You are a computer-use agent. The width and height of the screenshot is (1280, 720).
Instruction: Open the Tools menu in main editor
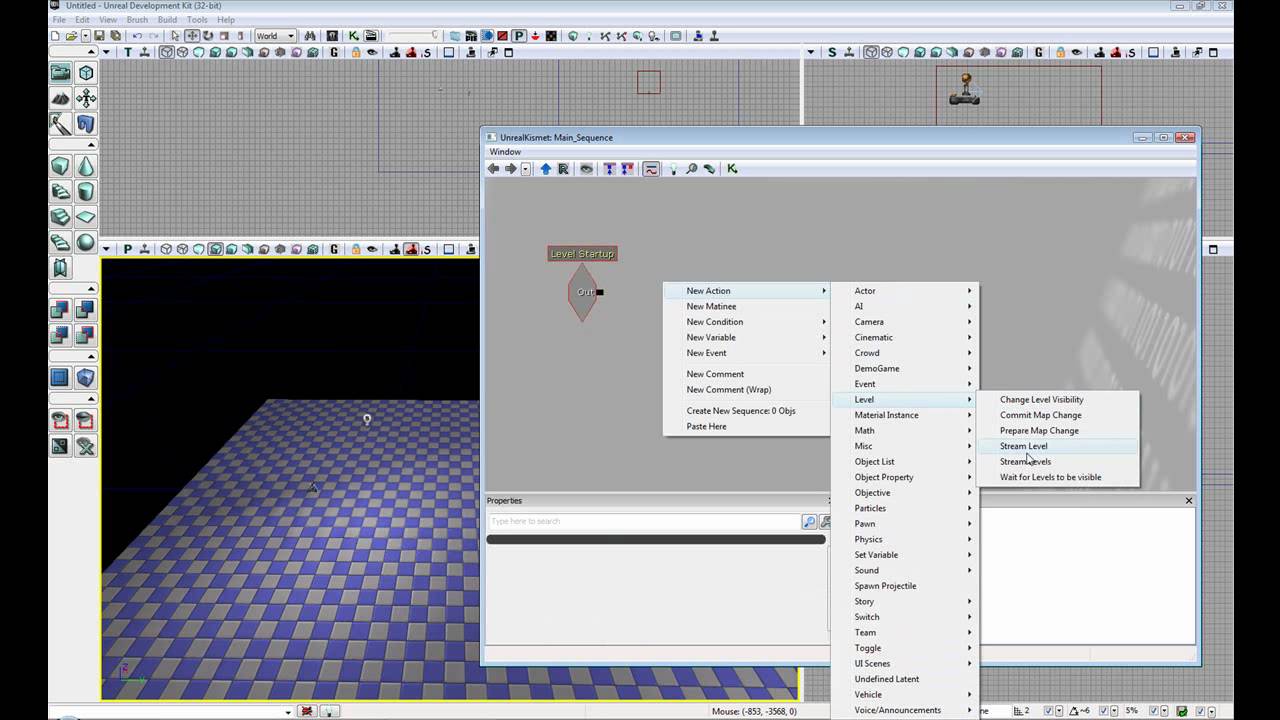(197, 20)
